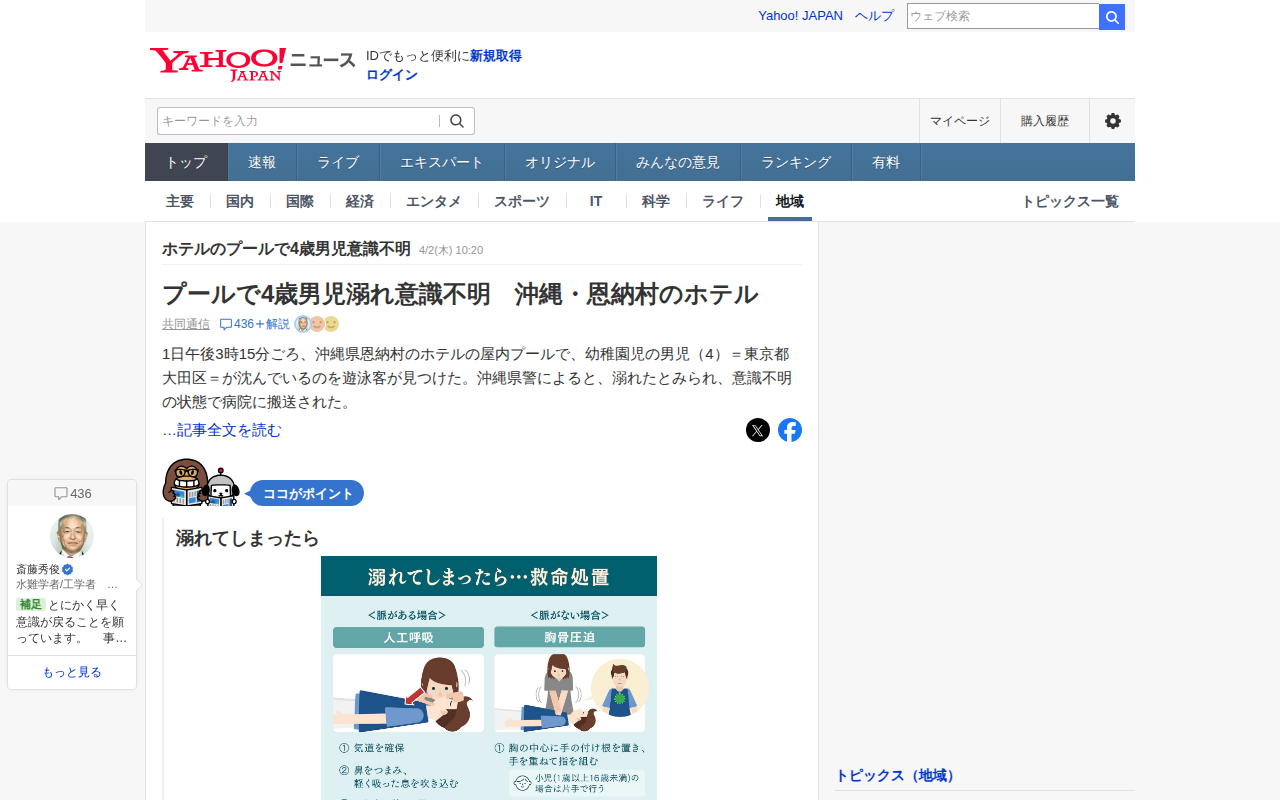Click the commentator avatars beside the comment count
This screenshot has height=800, width=1280.
point(317,324)
